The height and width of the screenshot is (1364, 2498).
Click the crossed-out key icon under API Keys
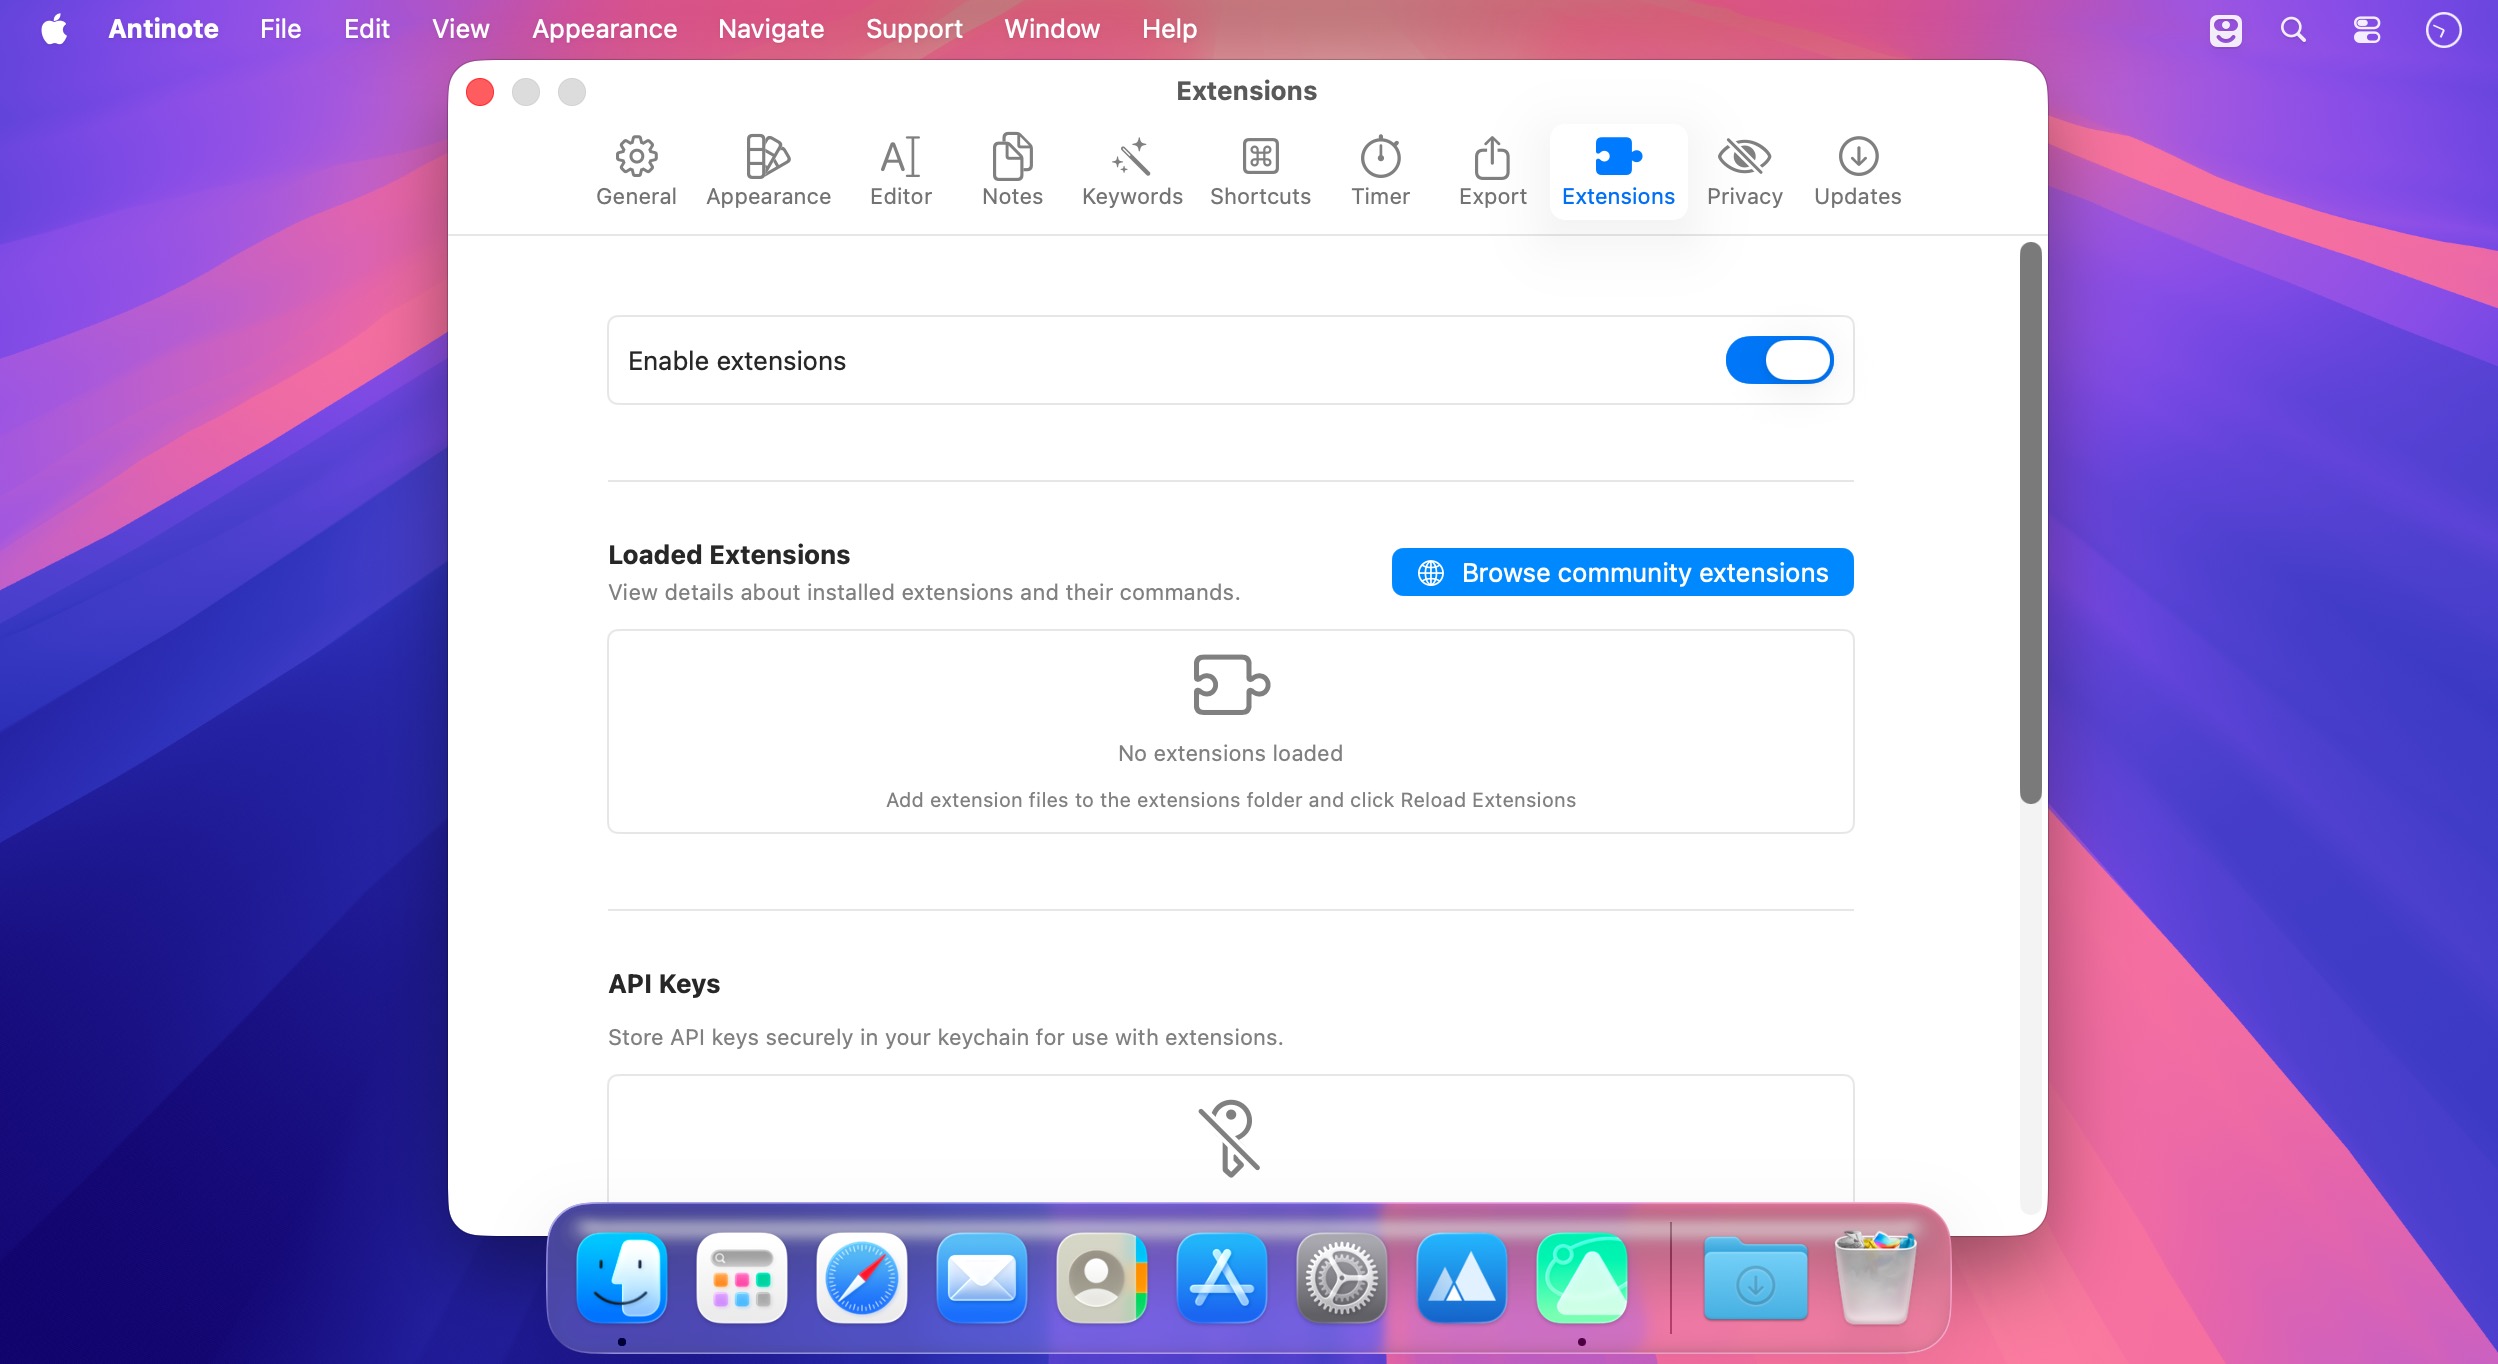point(1230,1138)
